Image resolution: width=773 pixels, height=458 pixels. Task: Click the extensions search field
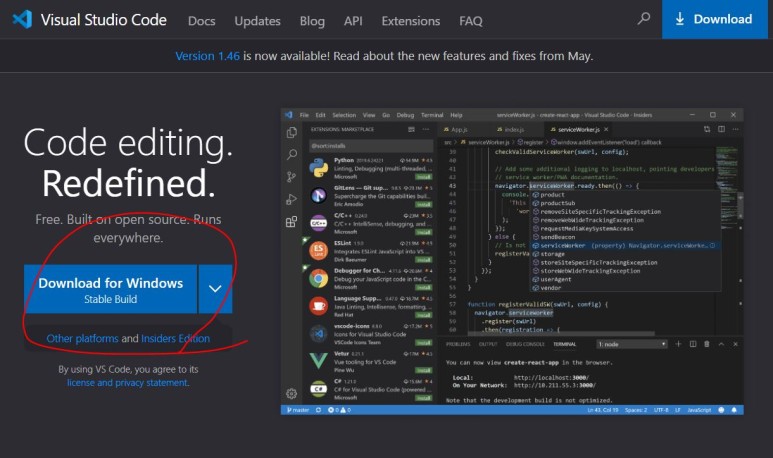[371, 146]
